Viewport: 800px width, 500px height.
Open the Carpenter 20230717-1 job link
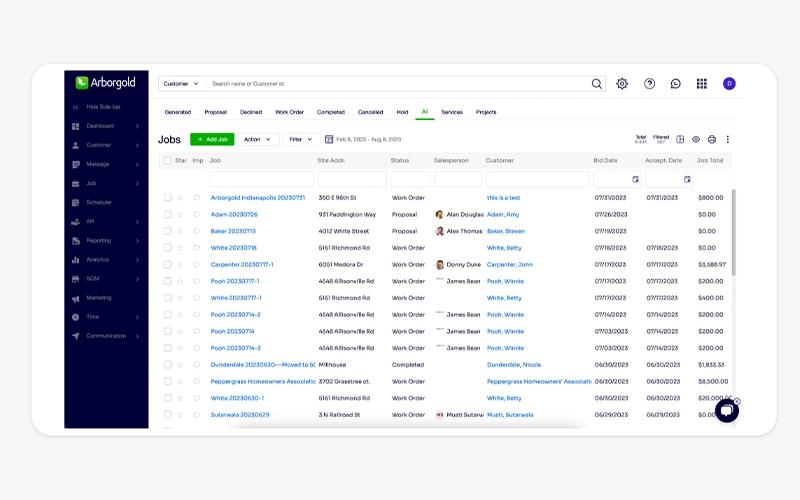tap(242, 264)
